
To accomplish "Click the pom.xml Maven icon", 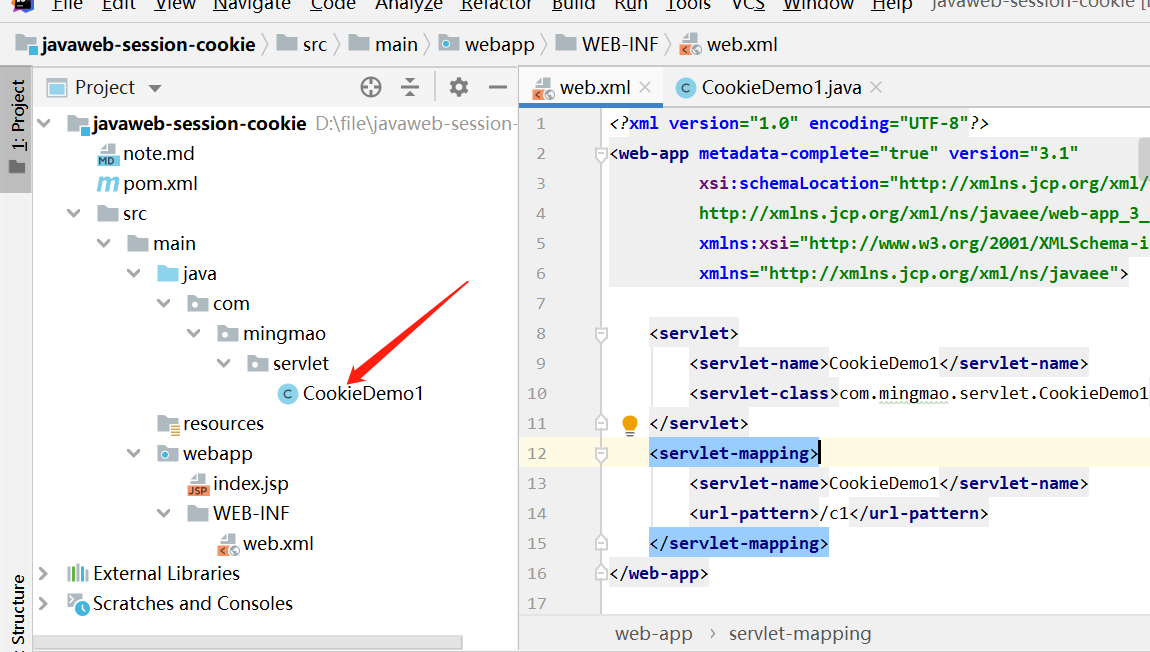I will click(x=108, y=183).
